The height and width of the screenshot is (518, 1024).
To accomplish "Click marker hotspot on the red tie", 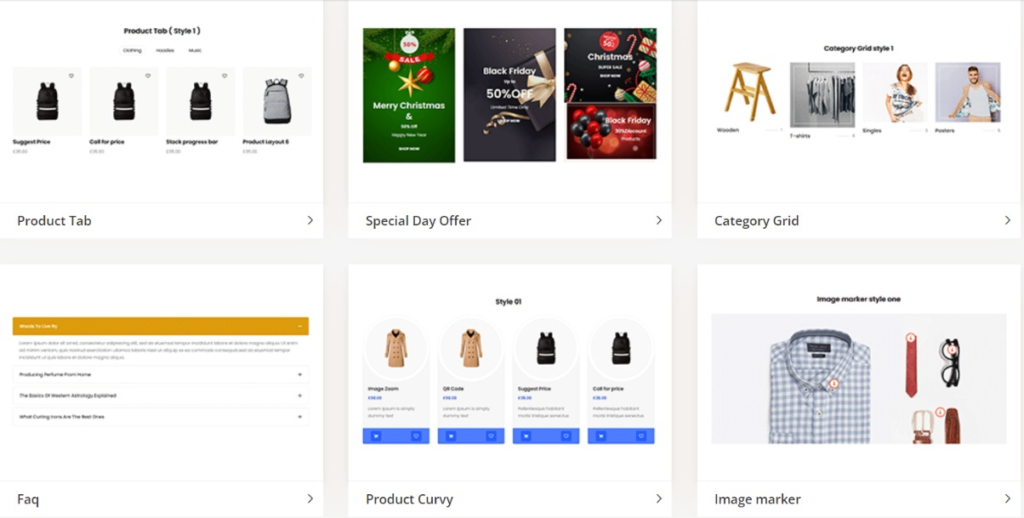I will (x=910, y=338).
